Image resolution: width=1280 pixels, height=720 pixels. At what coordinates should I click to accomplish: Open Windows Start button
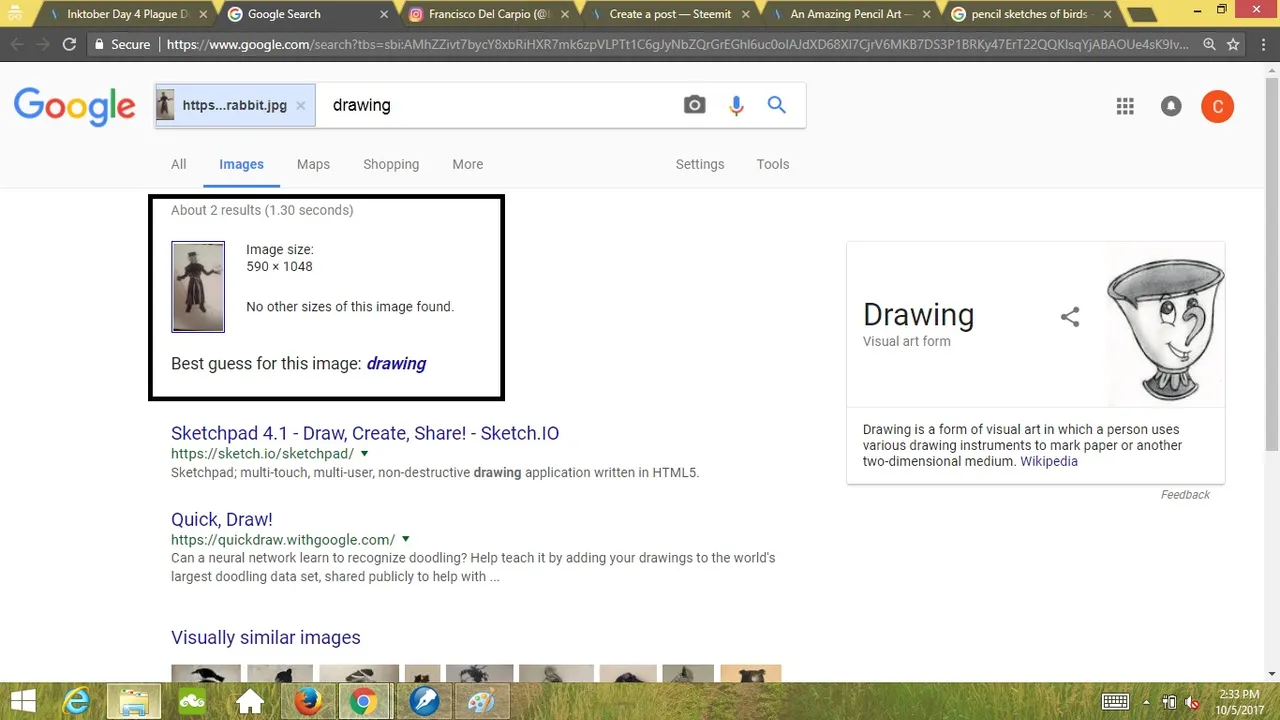(23, 701)
